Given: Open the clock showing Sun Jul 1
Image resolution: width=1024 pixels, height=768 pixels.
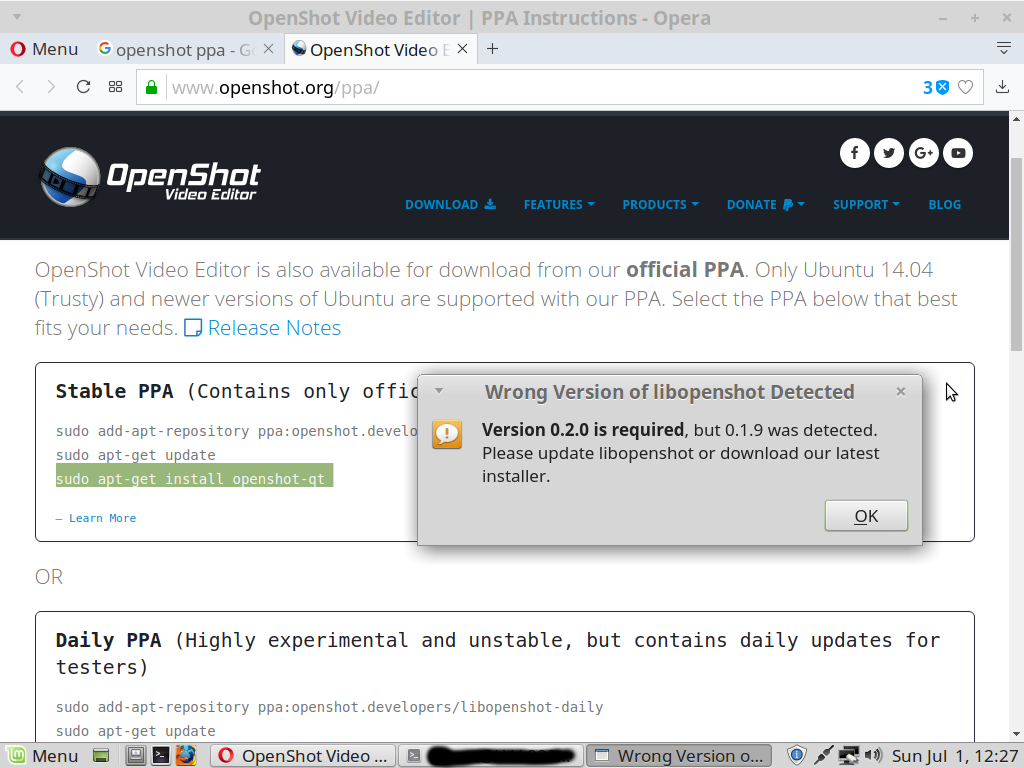Looking at the screenshot, I should (955, 756).
